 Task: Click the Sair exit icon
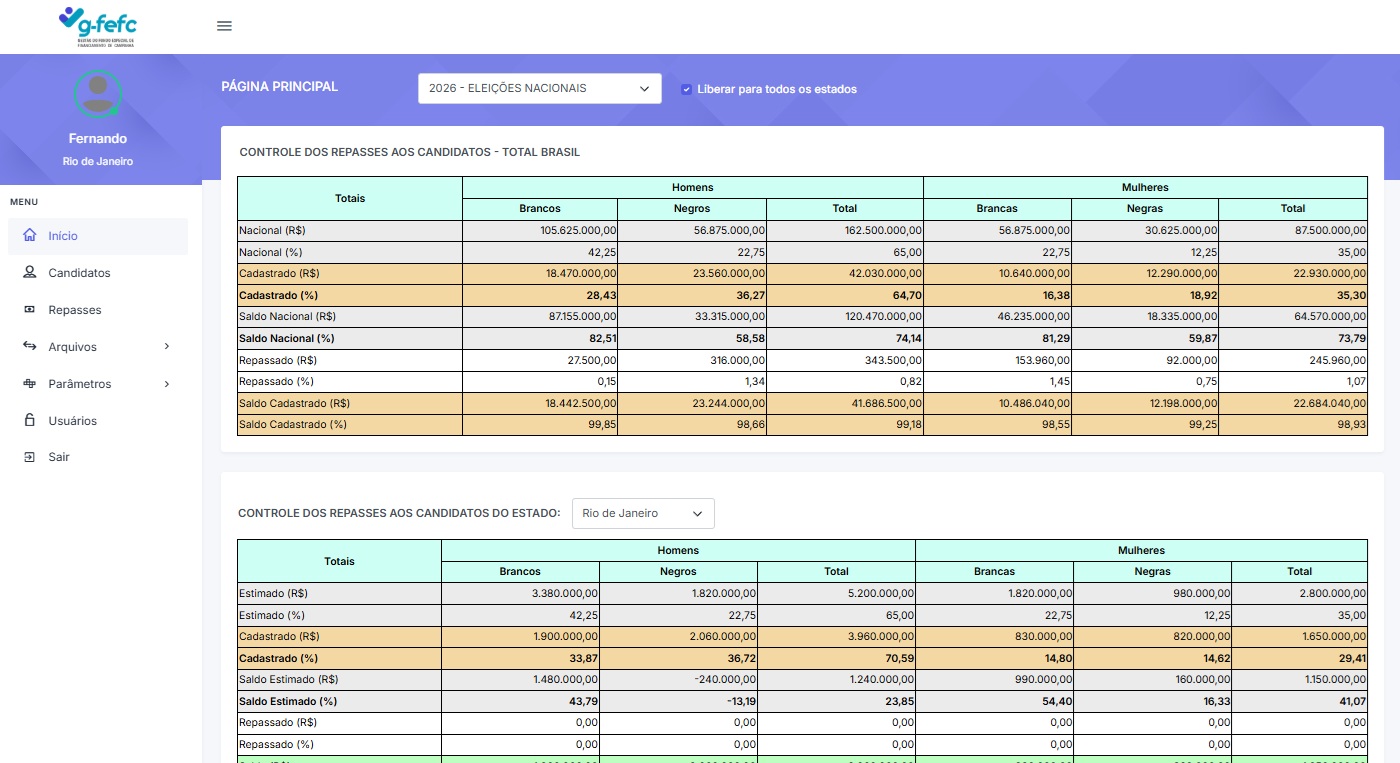(29, 457)
